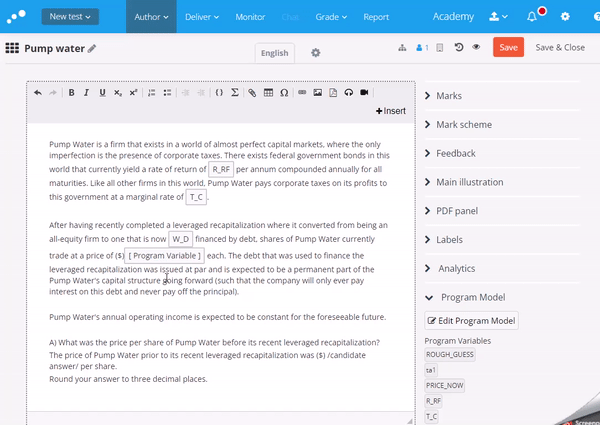Insert a video clip icon
This screenshot has height=425, width=600.
364,93
